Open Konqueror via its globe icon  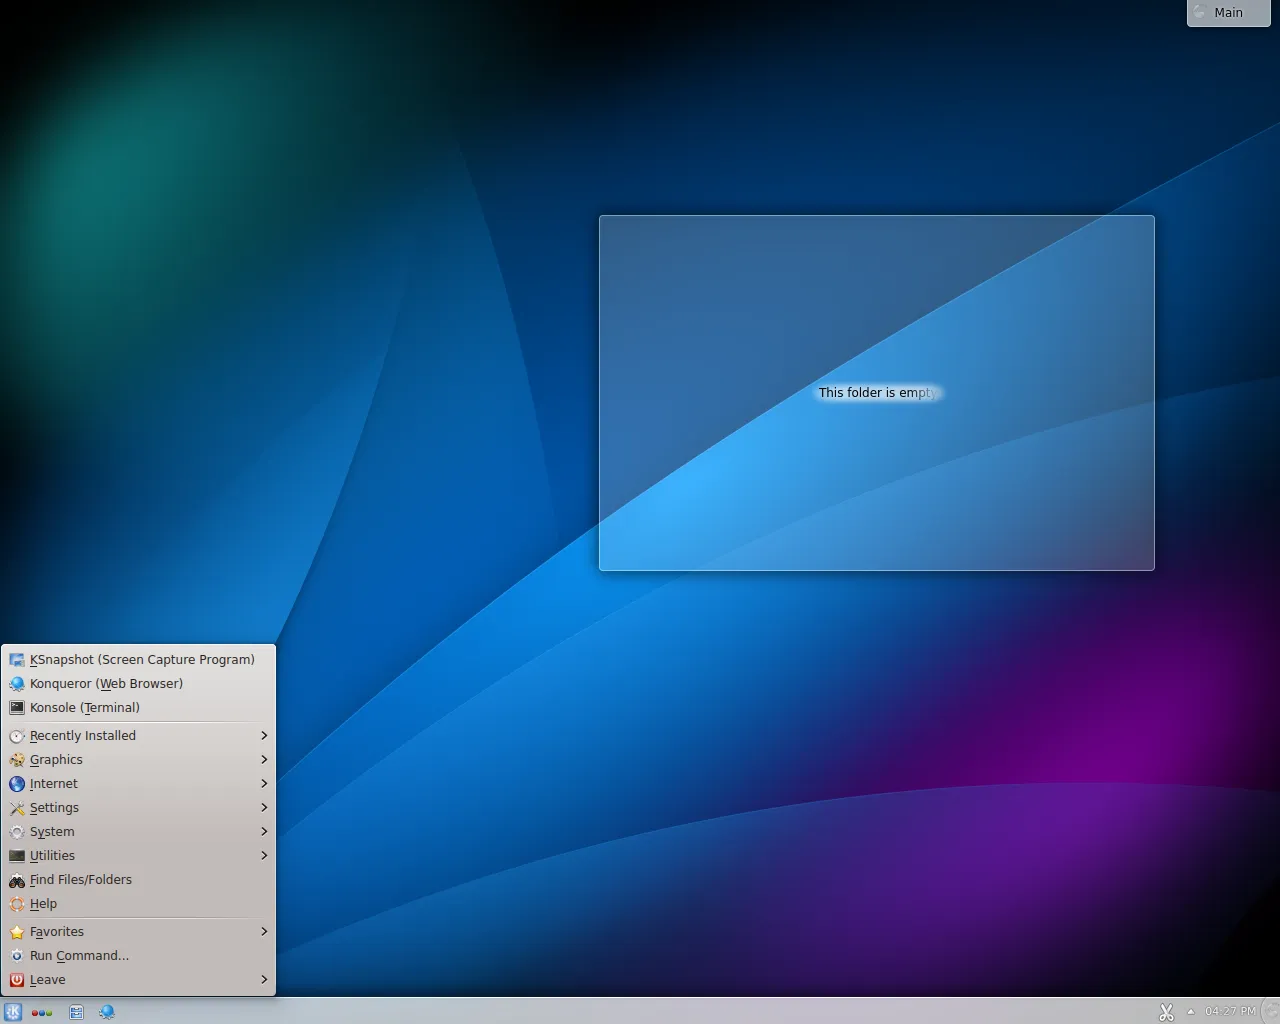click(x=17, y=683)
